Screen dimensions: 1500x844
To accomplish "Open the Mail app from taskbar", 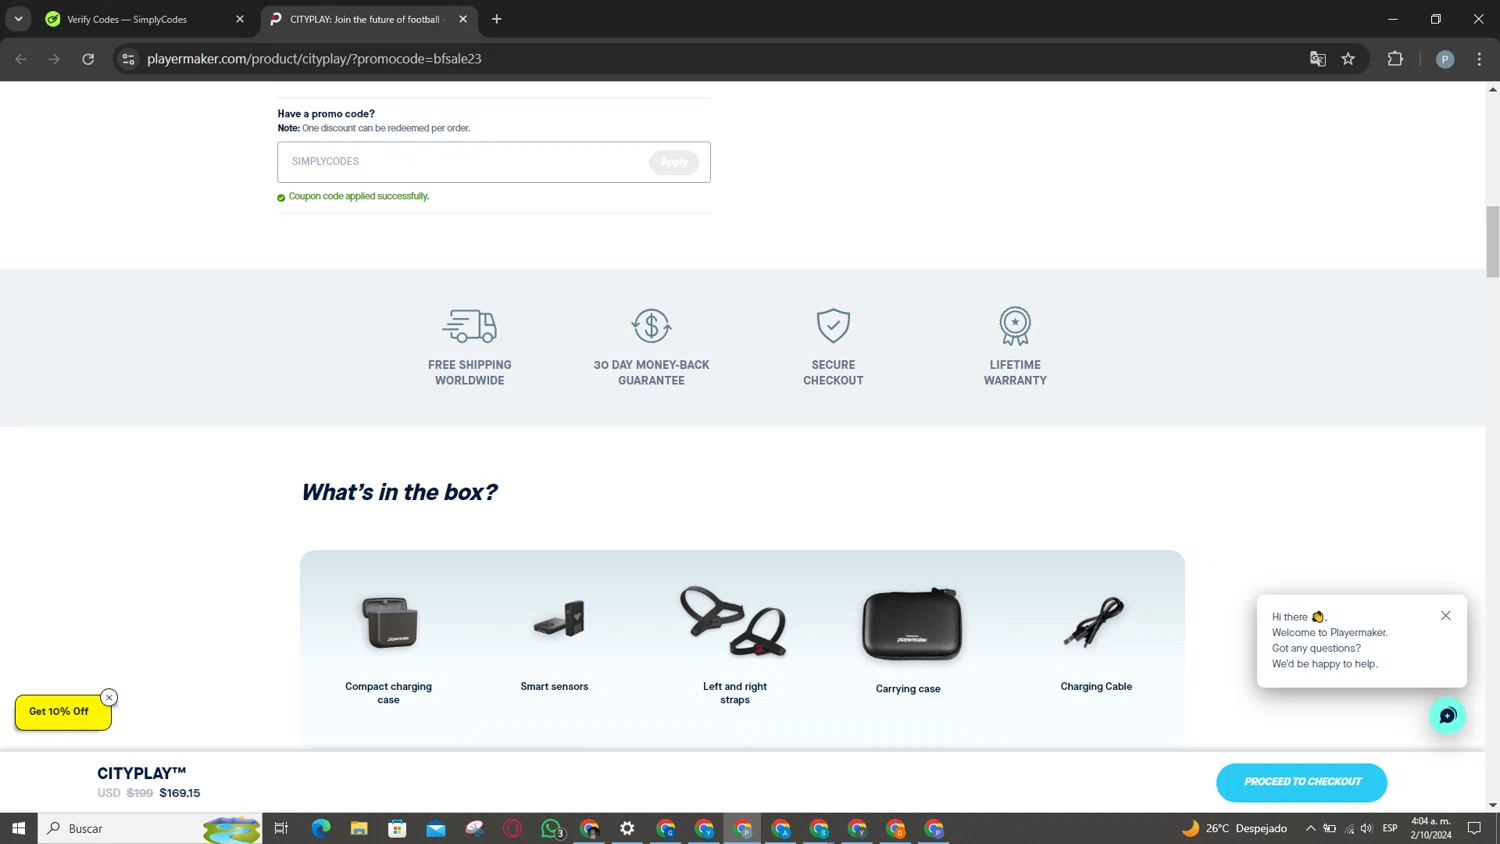I will [436, 828].
